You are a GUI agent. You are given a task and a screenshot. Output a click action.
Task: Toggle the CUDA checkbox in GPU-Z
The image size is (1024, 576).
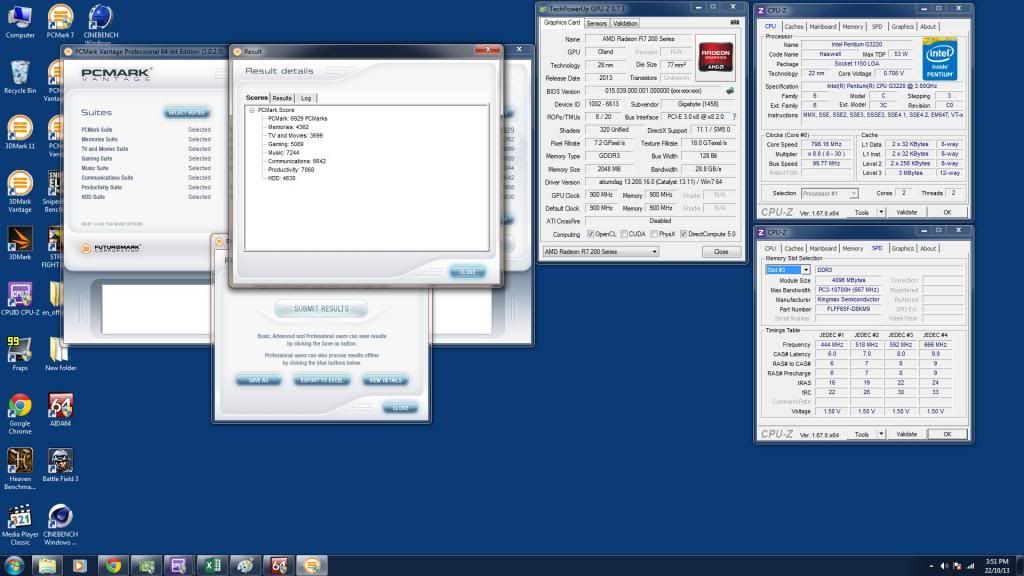coord(624,234)
